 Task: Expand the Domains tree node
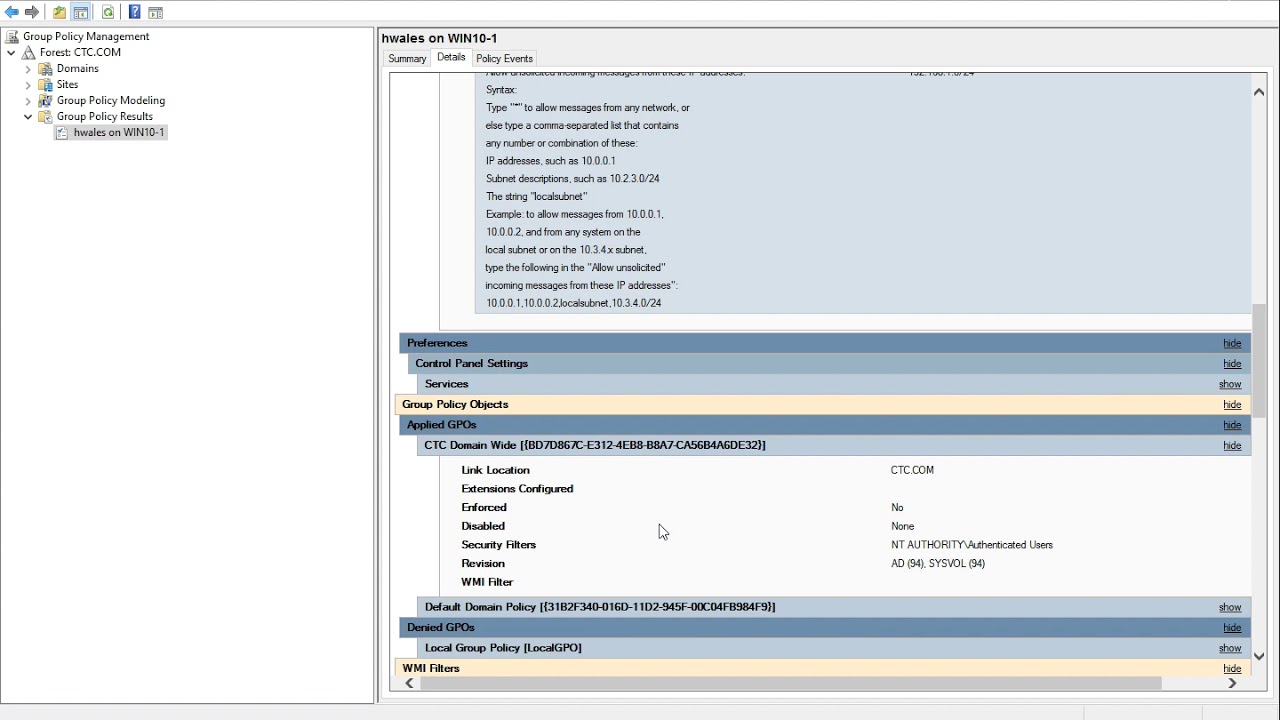28,68
